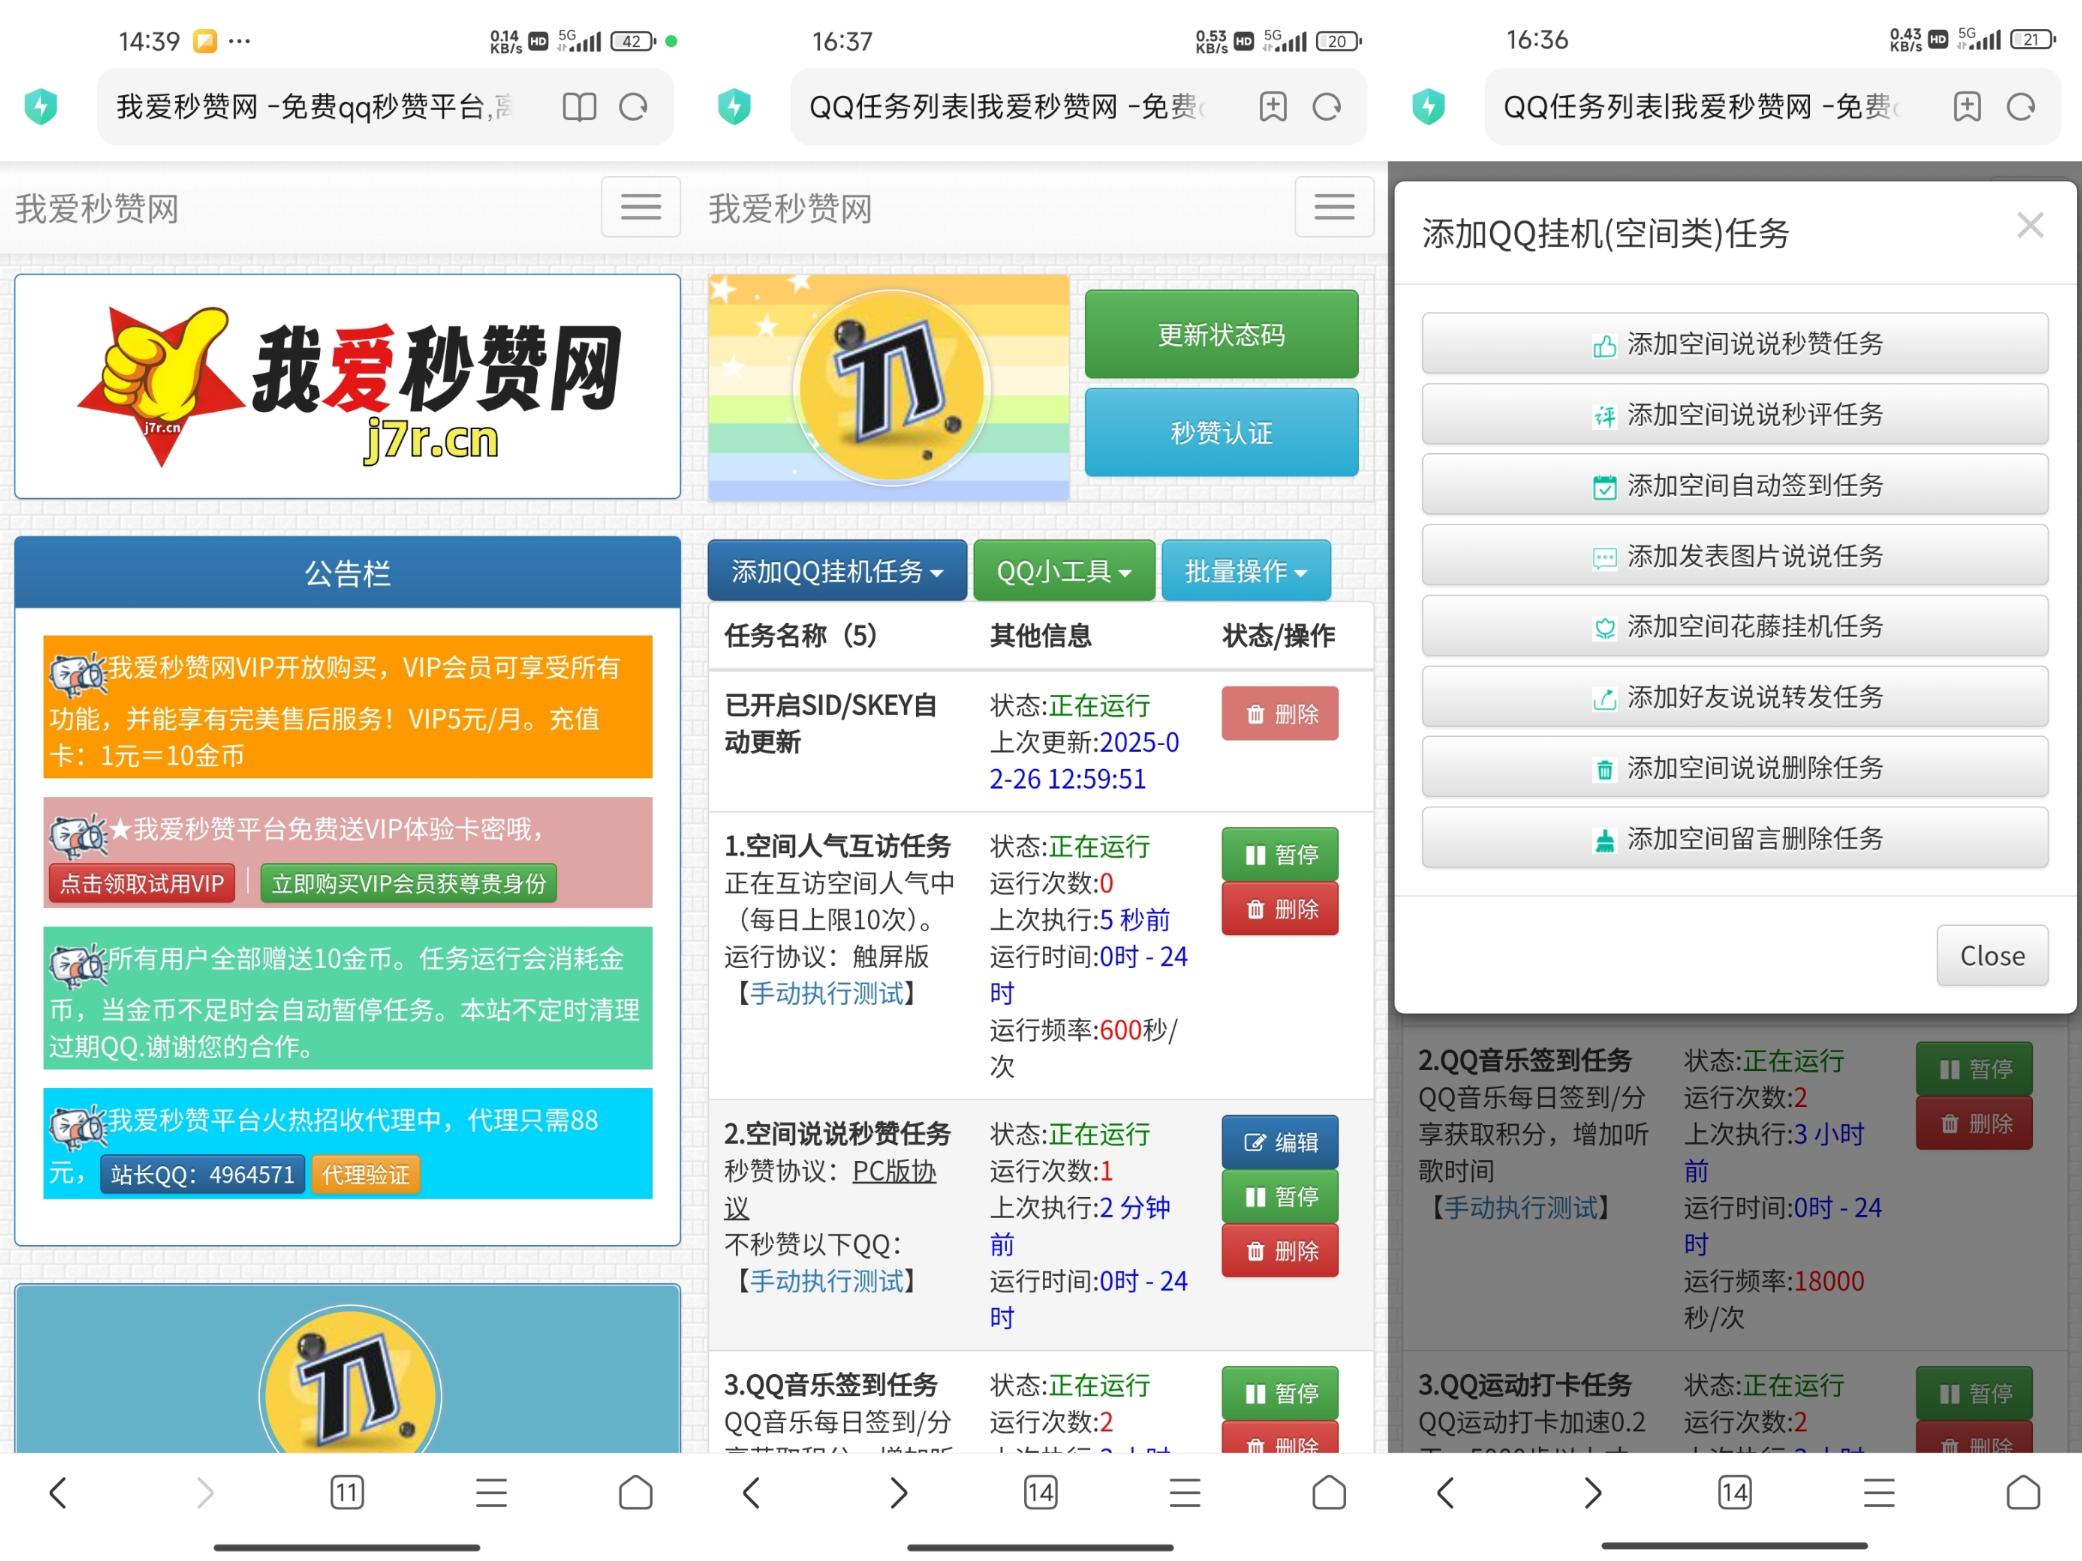
Task: Open browser menu in left phone bottom bar
Action: (491, 1493)
